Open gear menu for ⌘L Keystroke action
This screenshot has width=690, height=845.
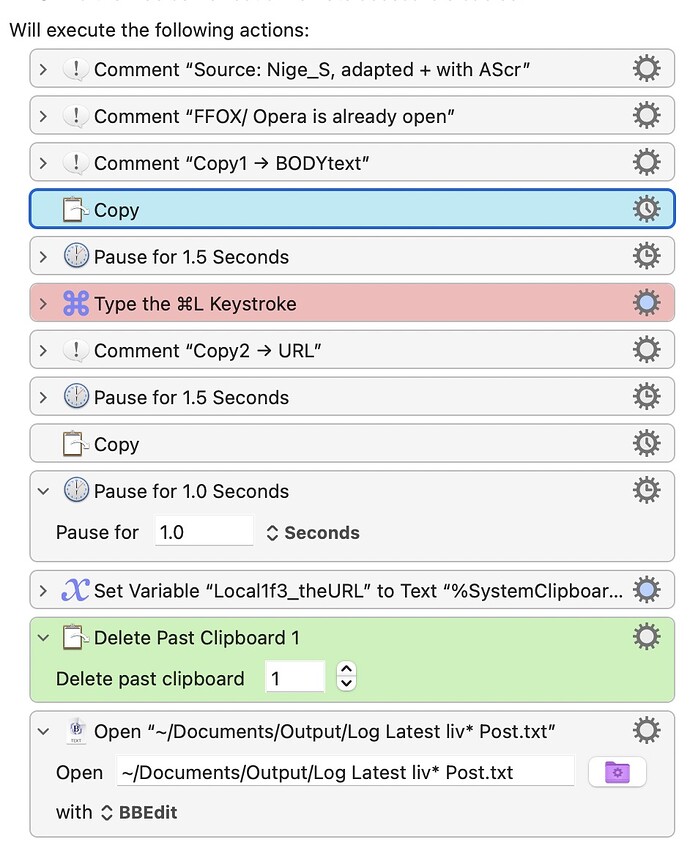(647, 304)
